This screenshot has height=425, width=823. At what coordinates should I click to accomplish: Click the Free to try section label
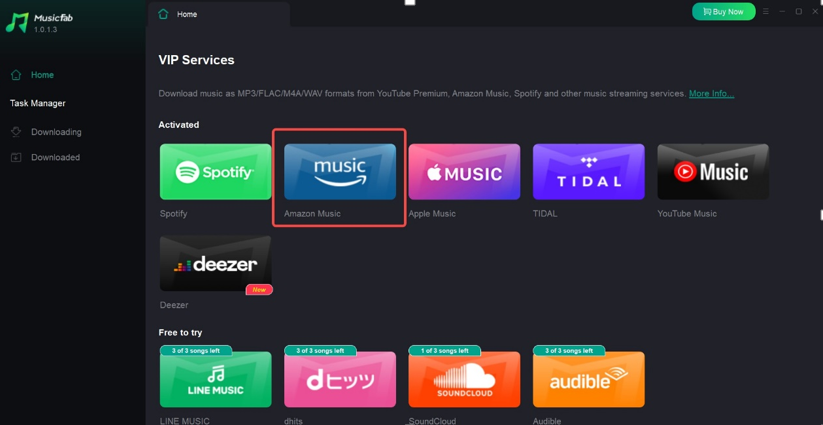coord(180,333)
